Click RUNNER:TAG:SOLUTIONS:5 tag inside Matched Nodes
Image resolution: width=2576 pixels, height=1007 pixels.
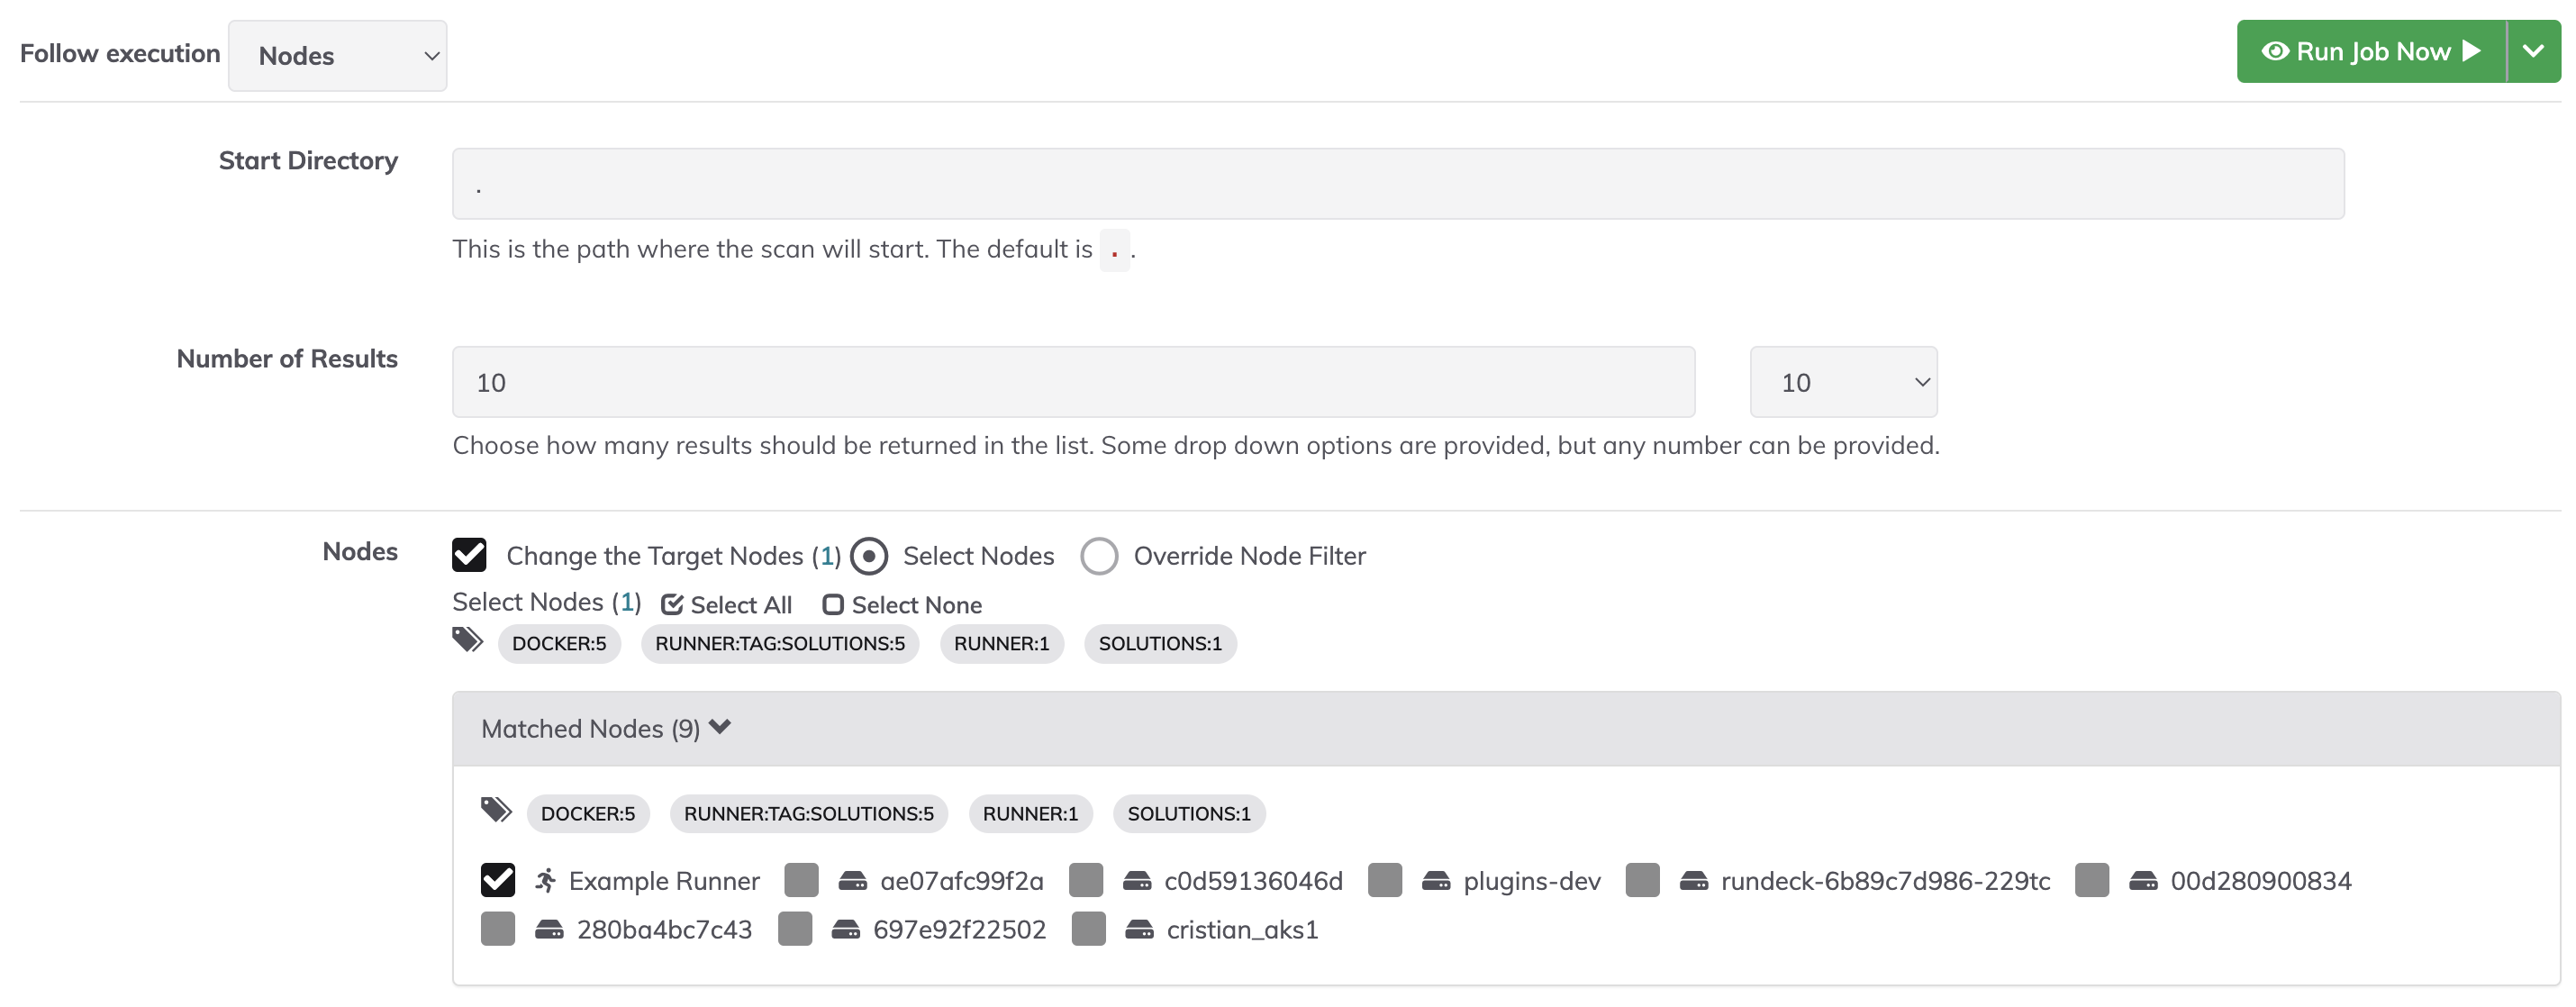pos(808,813)
